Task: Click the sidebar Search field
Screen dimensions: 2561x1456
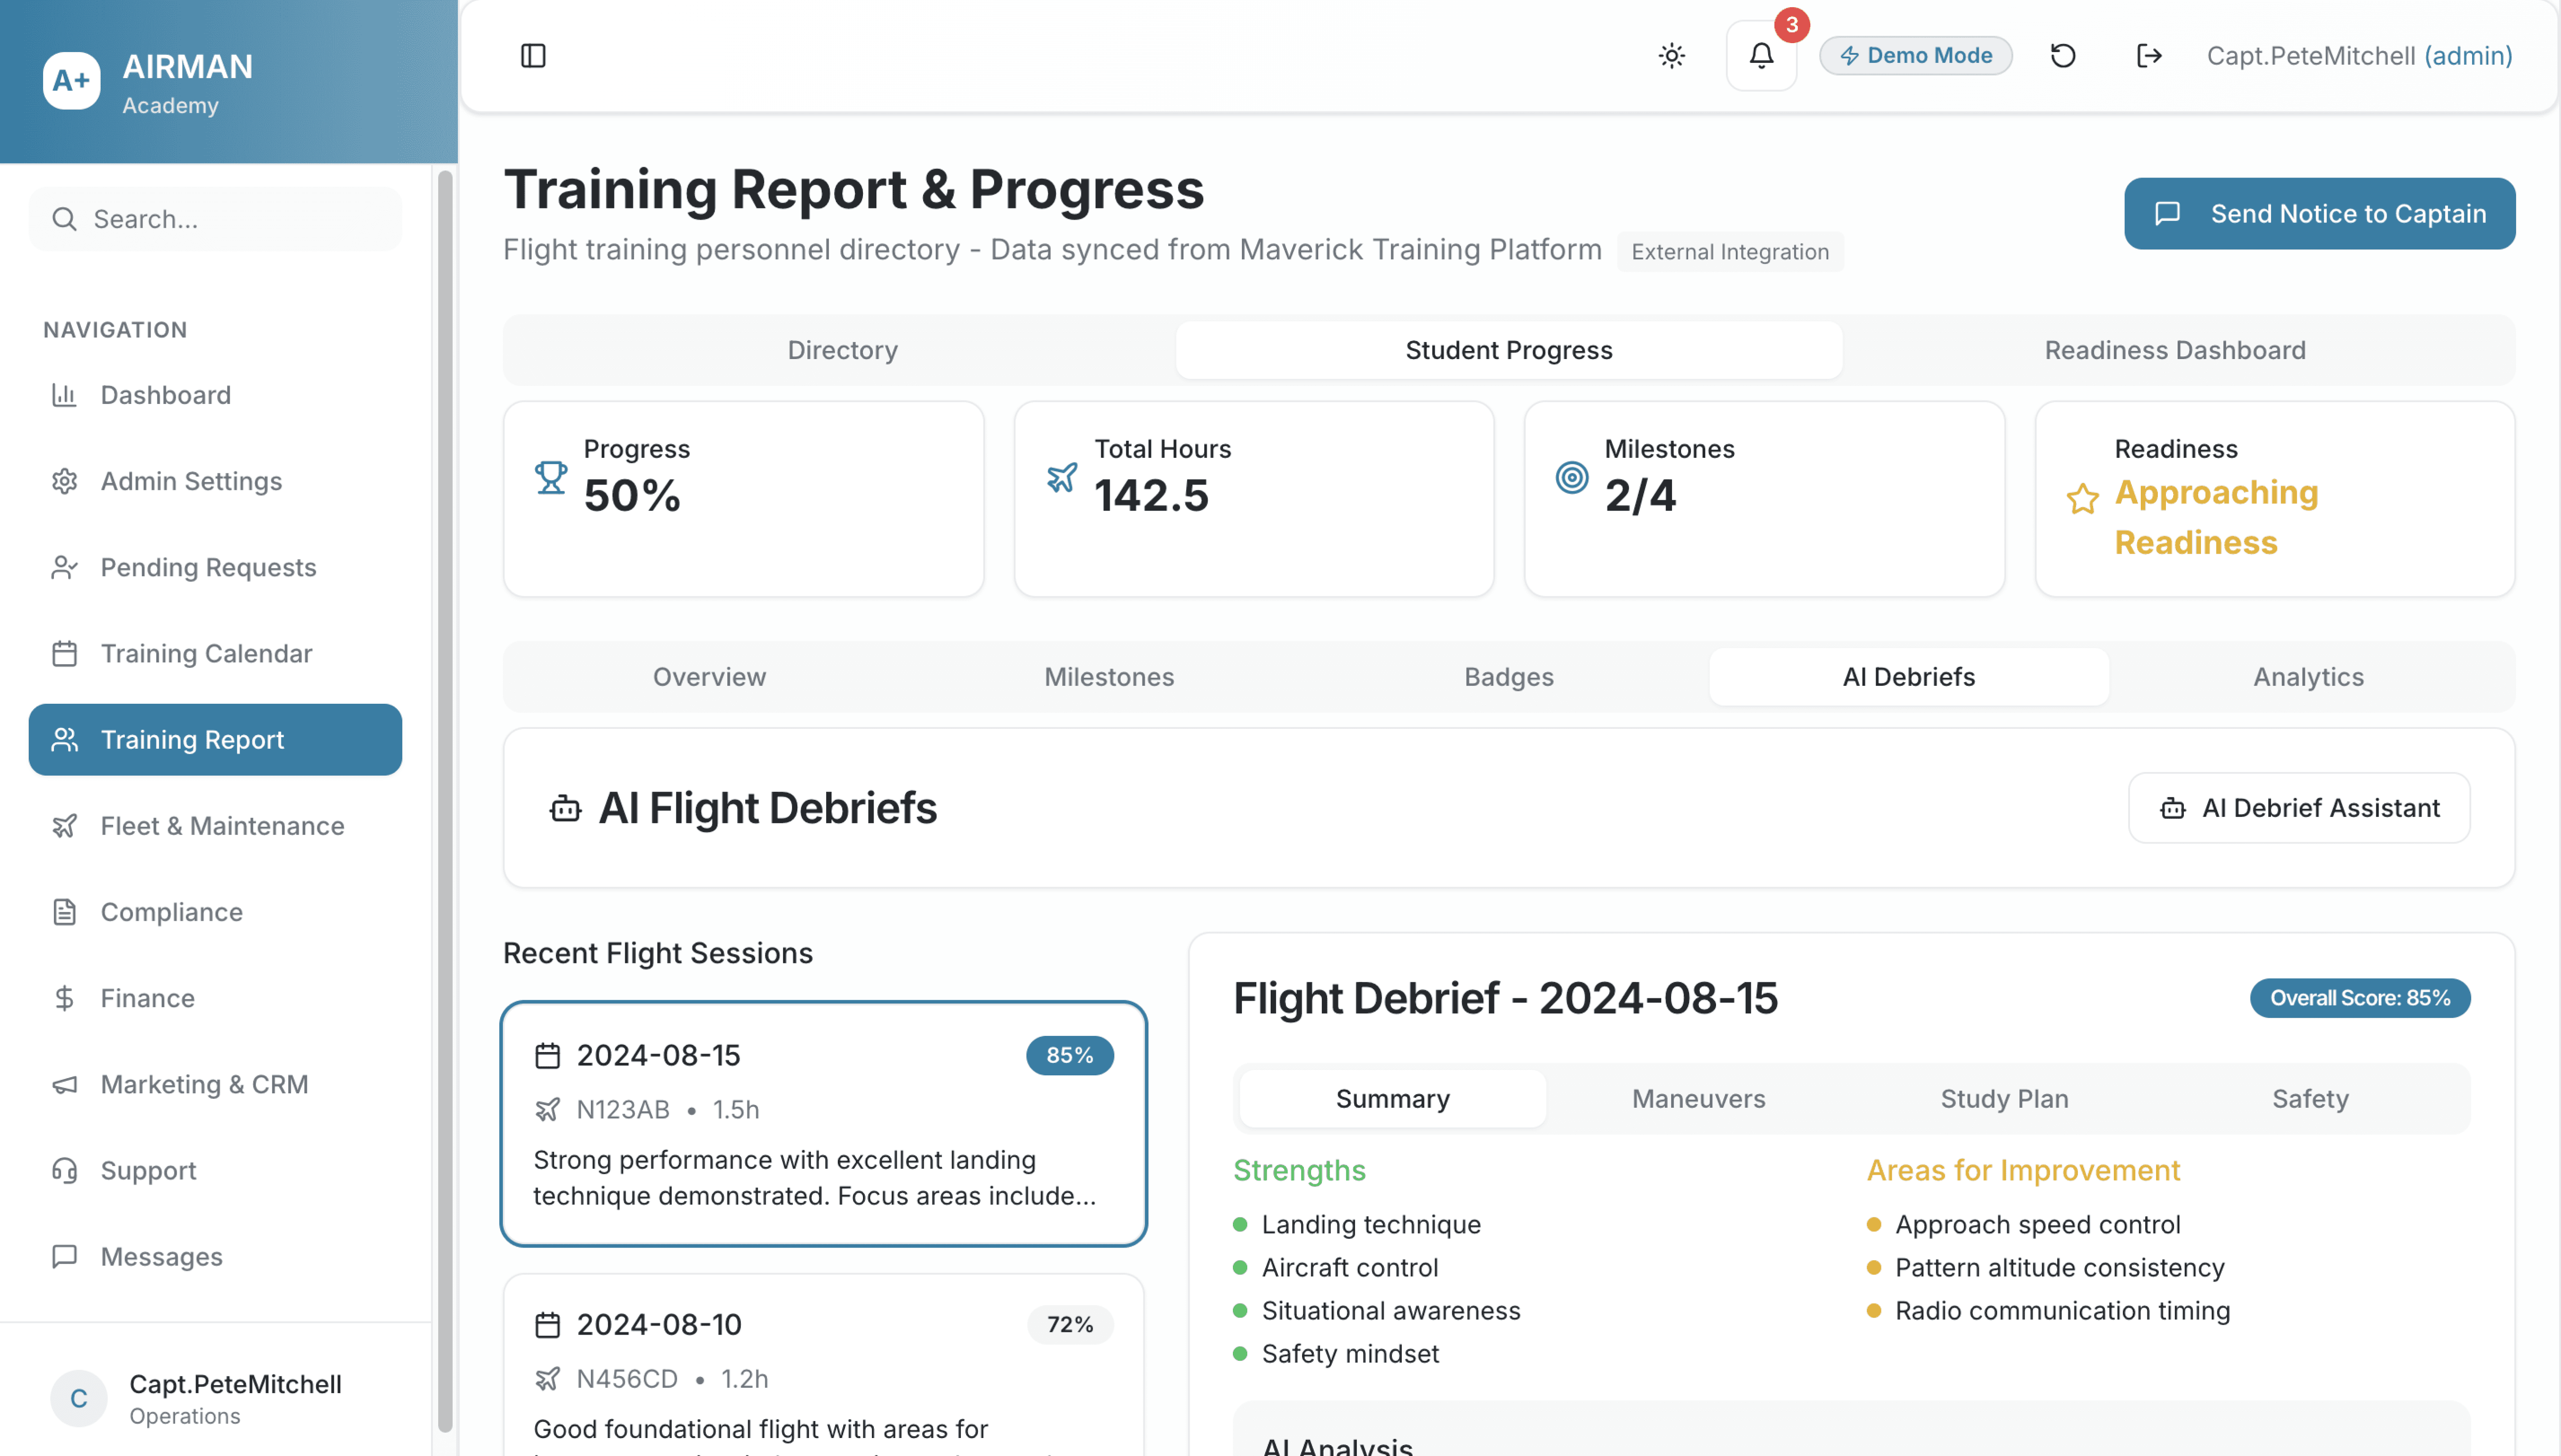Action: 215,219
